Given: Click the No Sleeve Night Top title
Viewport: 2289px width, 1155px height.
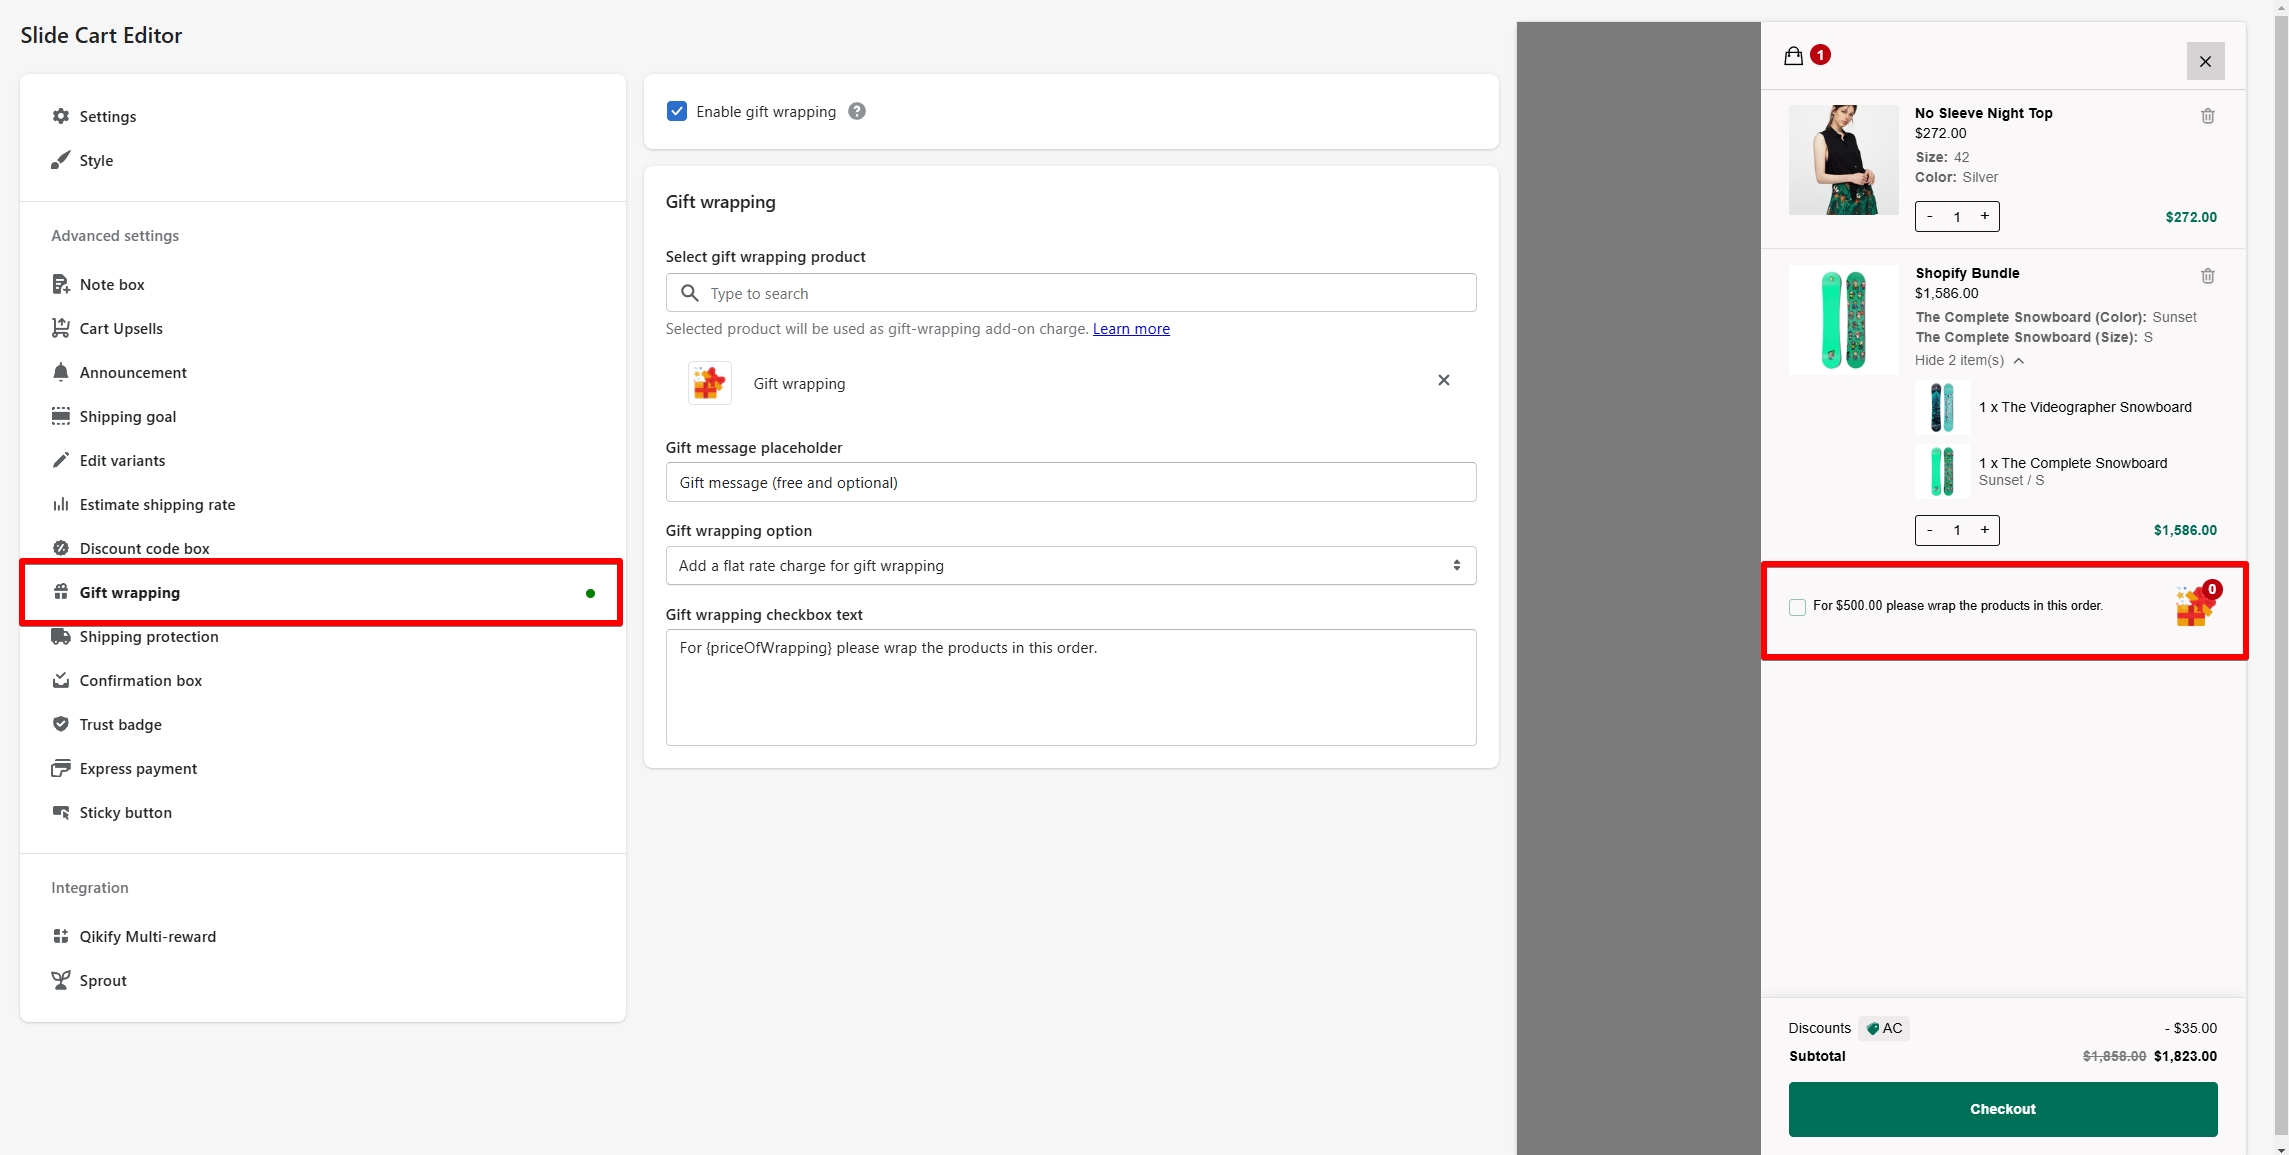Looking at the screenshot, I should (1983, 113).
